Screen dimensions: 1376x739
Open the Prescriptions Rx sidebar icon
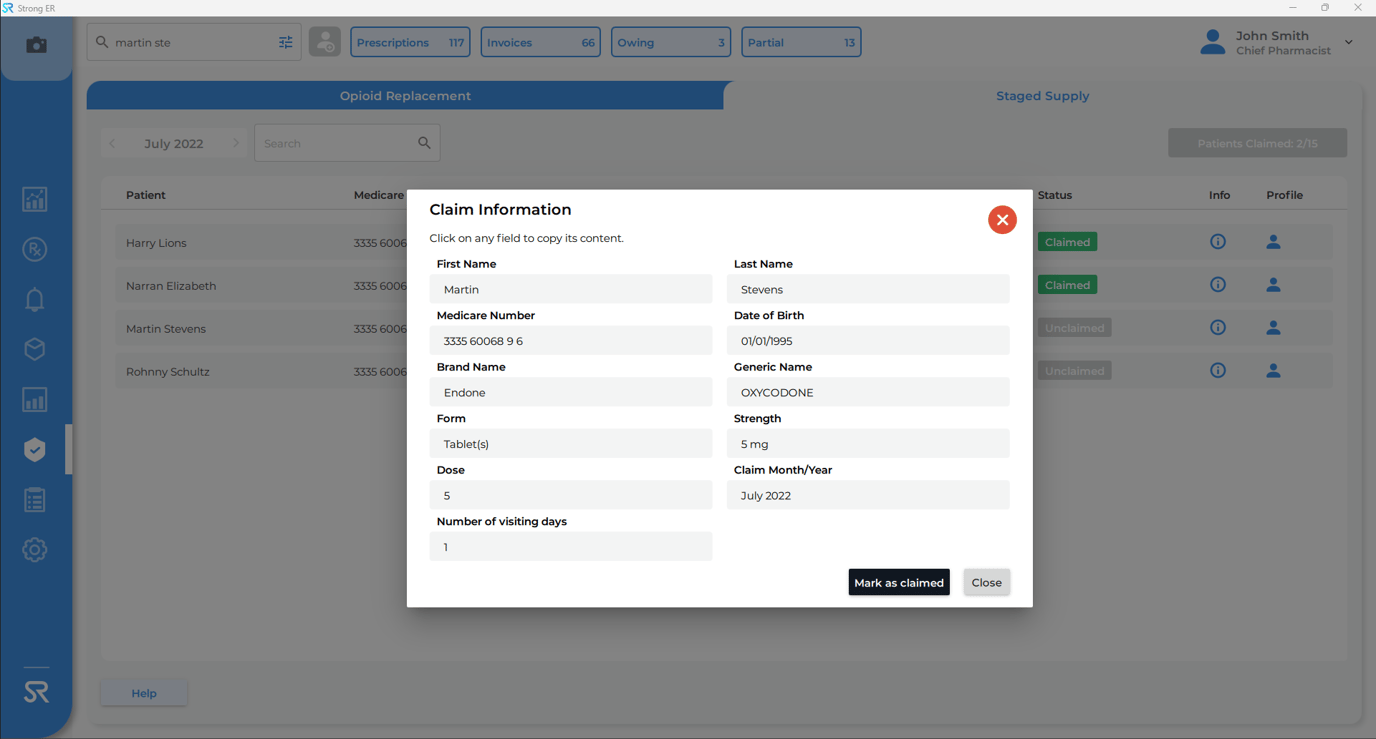[x=34, y=249]
